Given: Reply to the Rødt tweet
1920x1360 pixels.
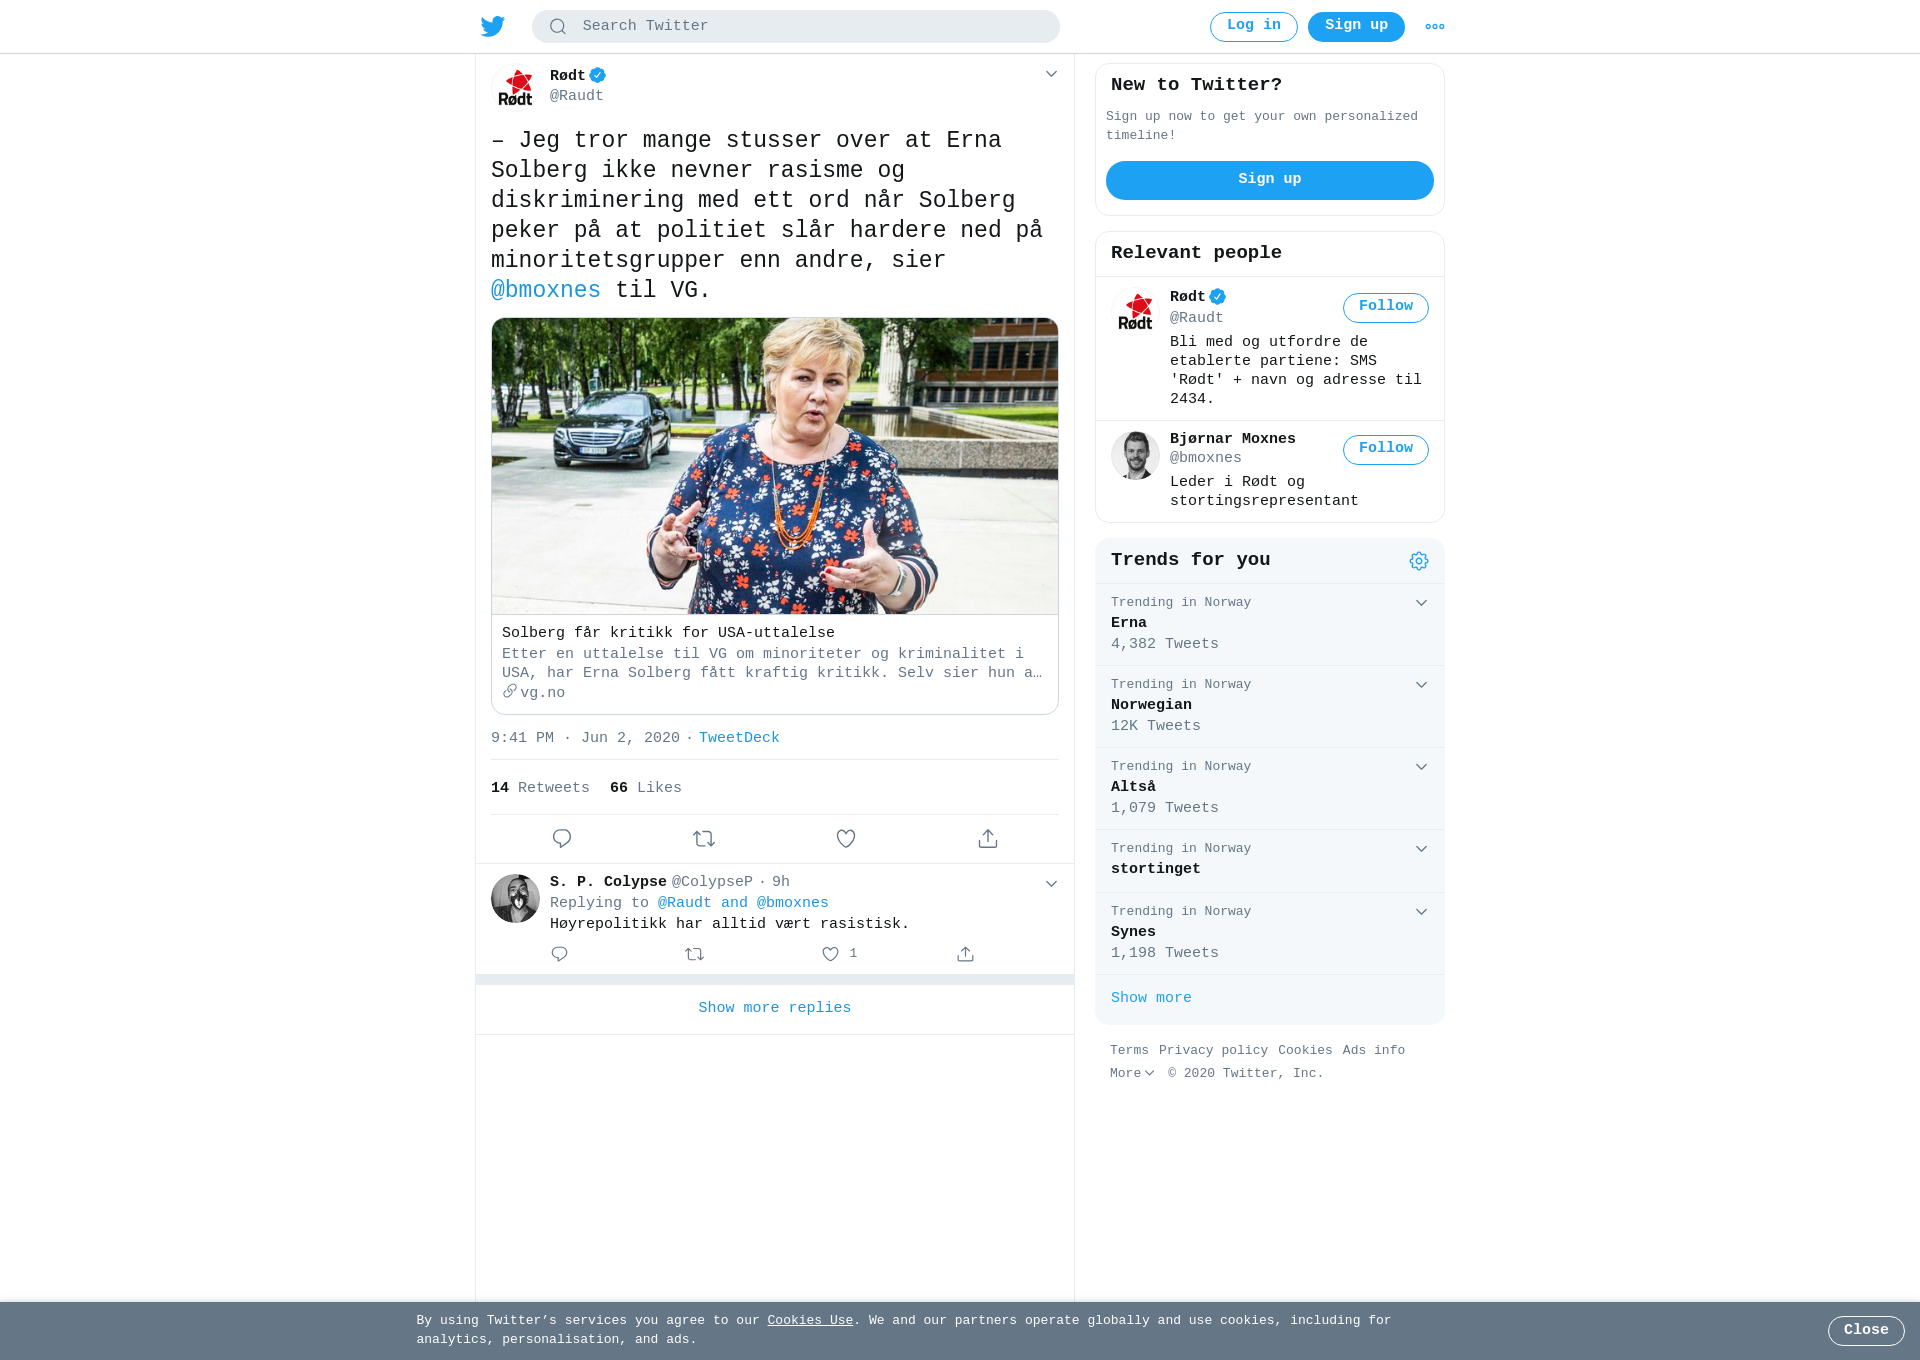Looking at the screenshot, I should point(562,839).
